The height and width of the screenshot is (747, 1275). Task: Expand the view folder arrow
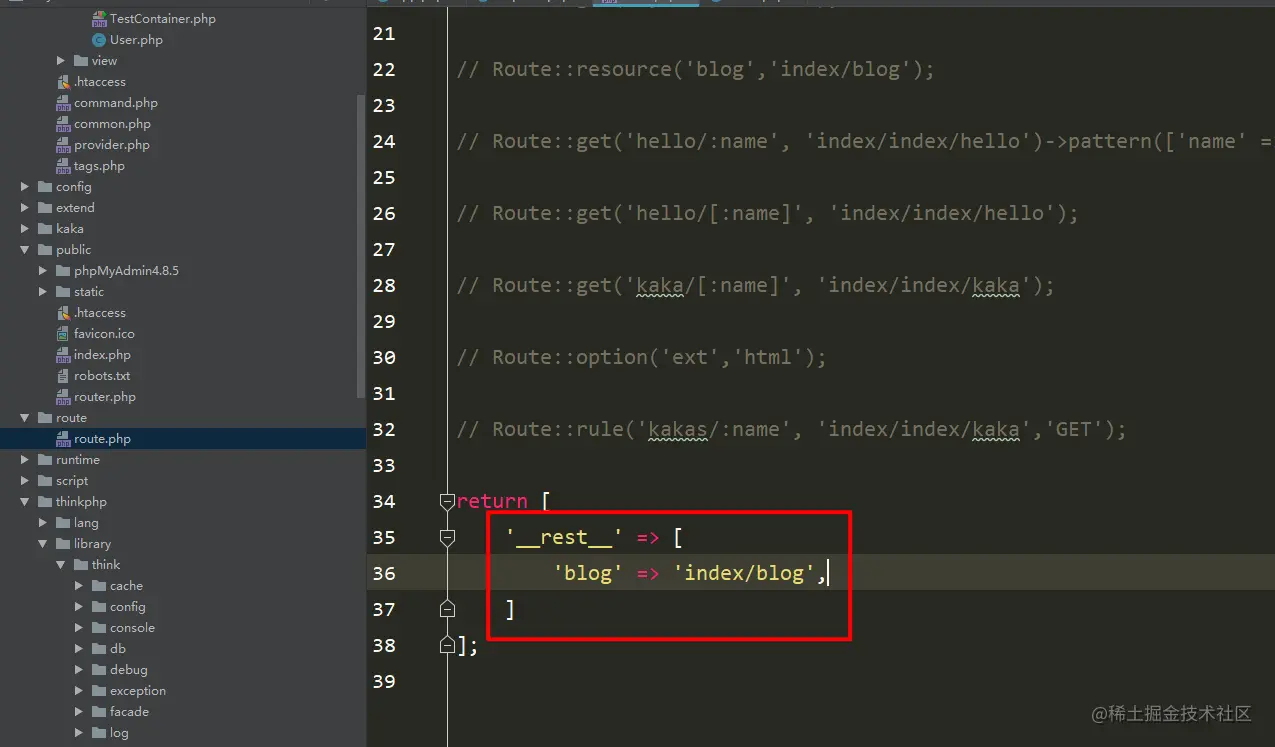tap(61, 61)
